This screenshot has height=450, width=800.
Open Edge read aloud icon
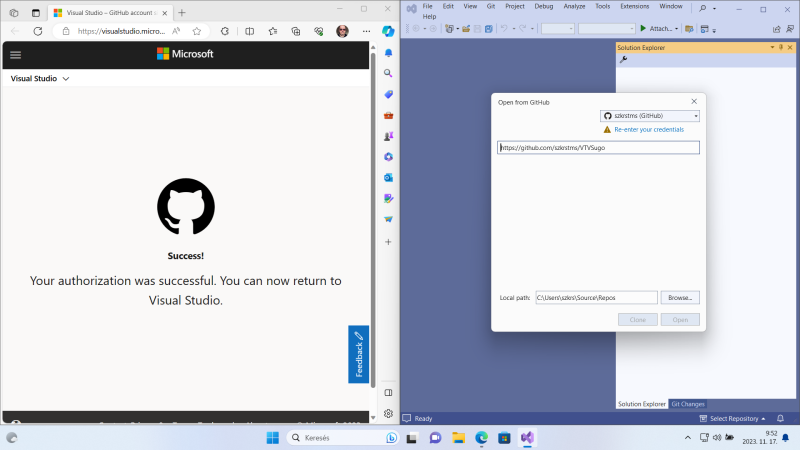(x=176, y=31)
